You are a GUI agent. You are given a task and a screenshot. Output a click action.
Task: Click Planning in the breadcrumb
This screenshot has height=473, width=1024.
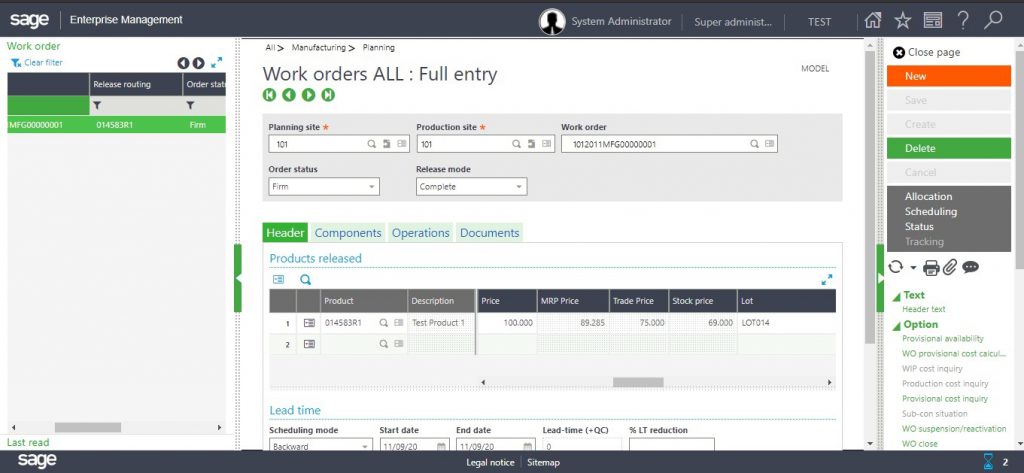[379, 48]
